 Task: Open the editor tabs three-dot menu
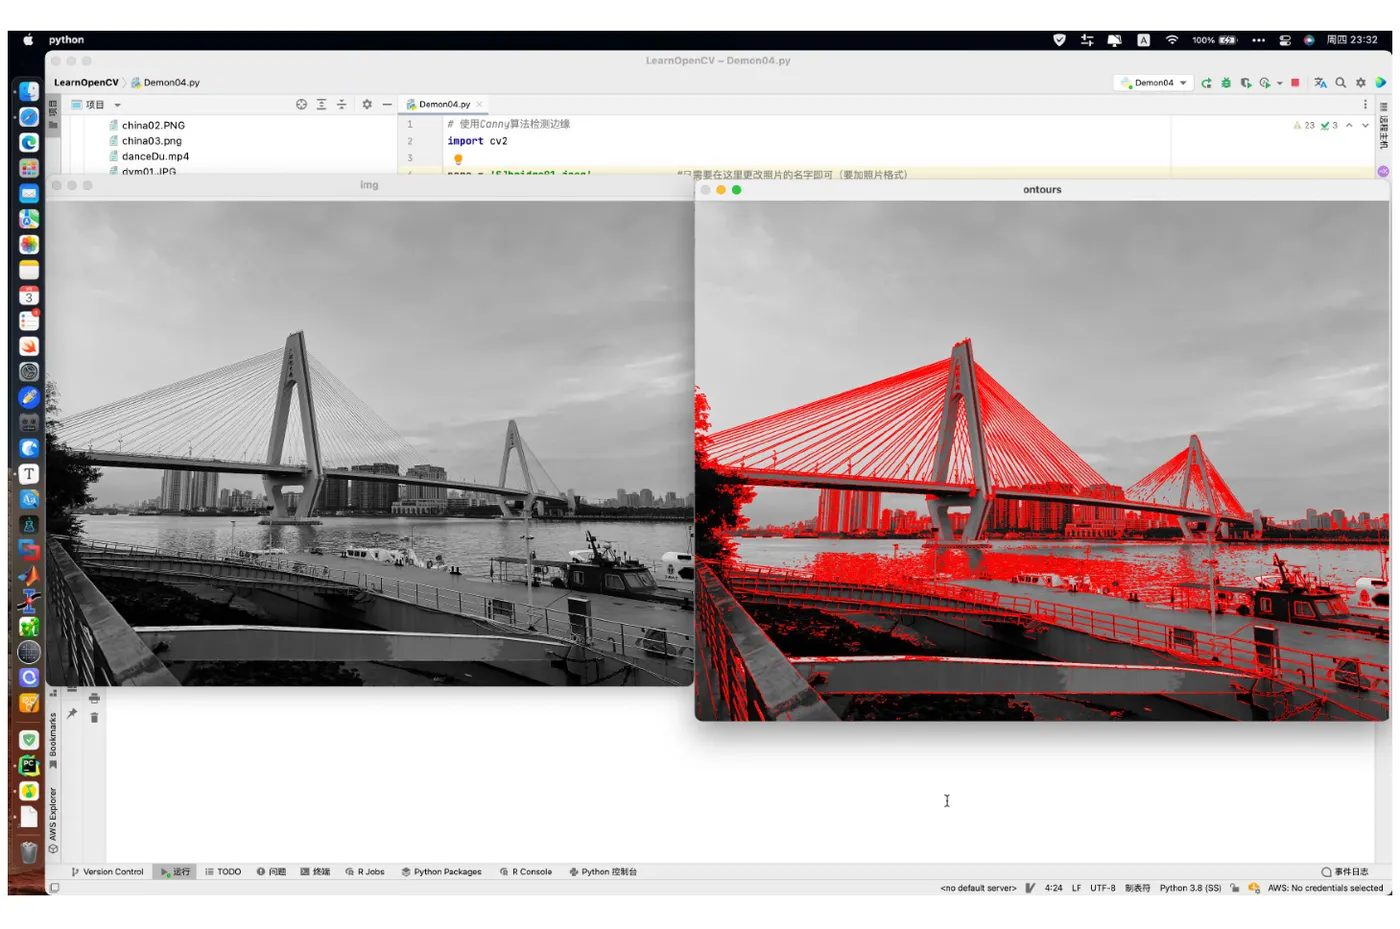(x=1365, y=104)
